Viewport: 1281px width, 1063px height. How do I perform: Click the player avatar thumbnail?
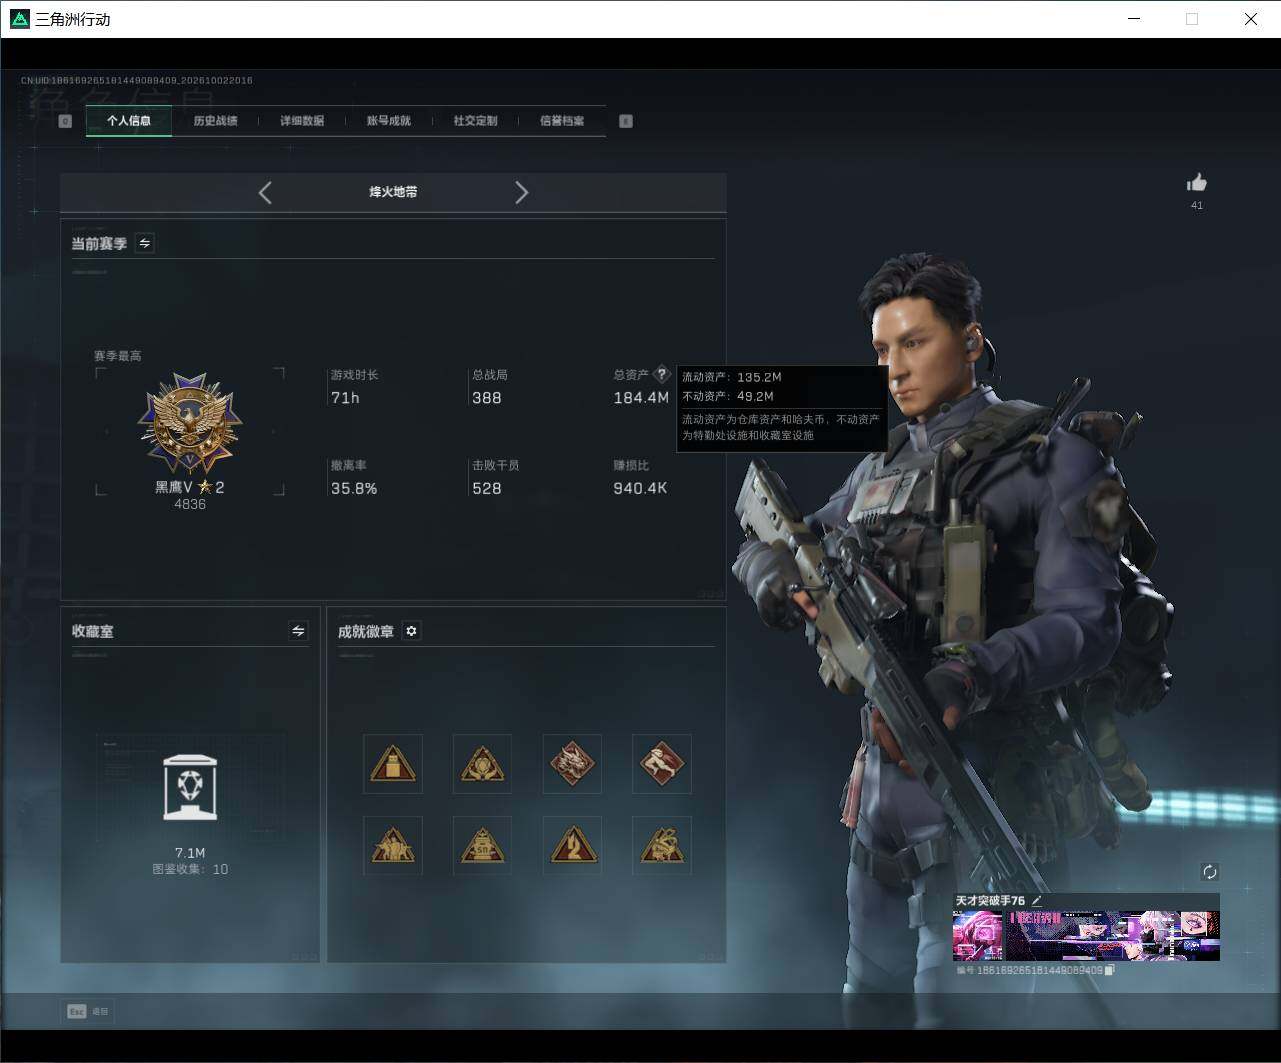click(x=977, y=935)
